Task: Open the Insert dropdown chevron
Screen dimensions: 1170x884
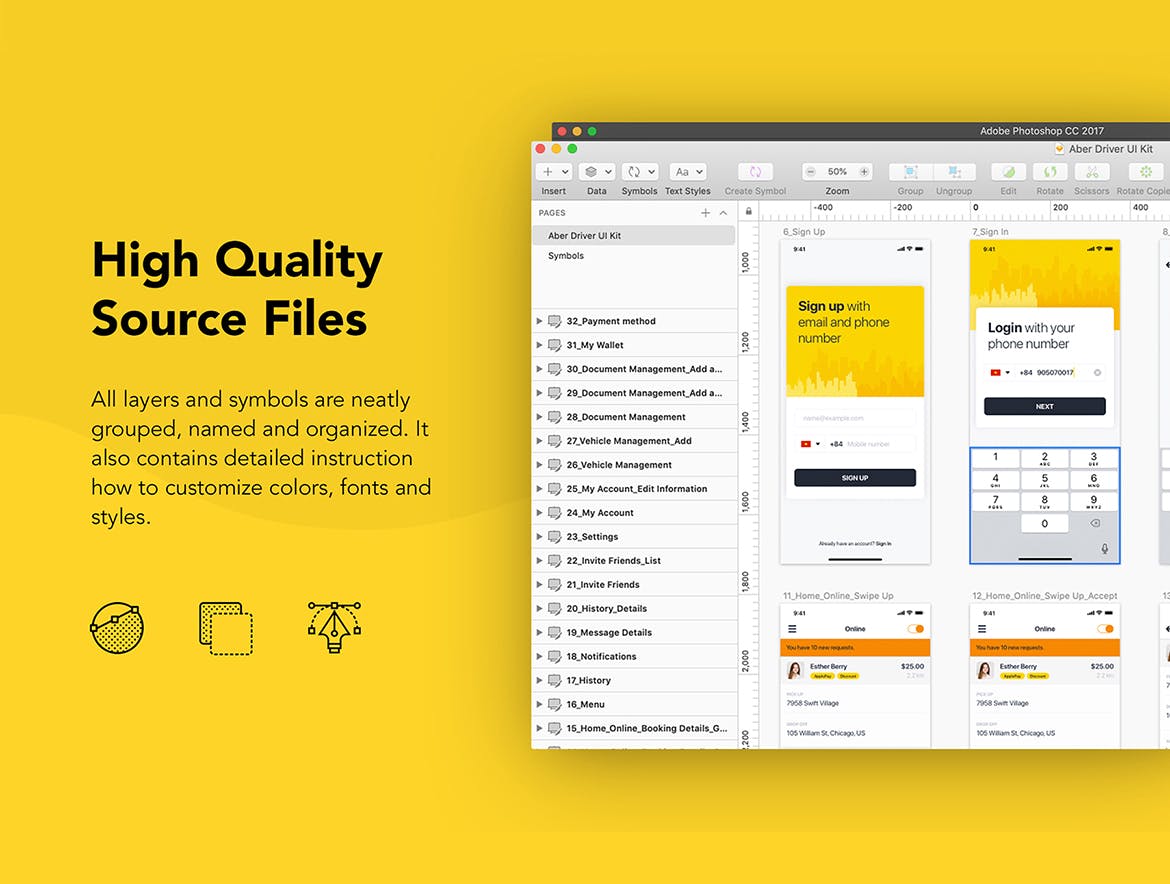Action: [566, 171]
